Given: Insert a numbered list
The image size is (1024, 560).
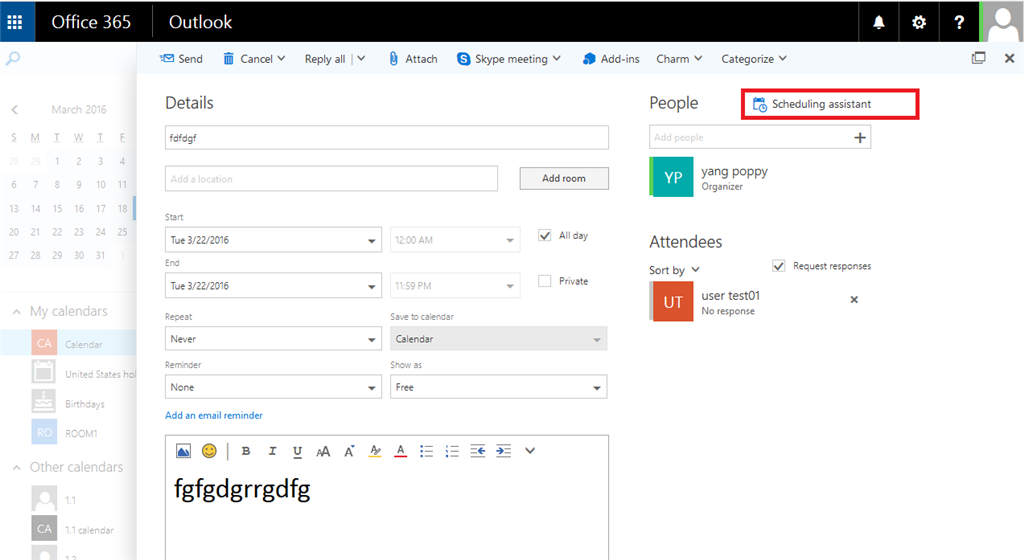Looking at the screenshot, I should [x=452, y=451].
